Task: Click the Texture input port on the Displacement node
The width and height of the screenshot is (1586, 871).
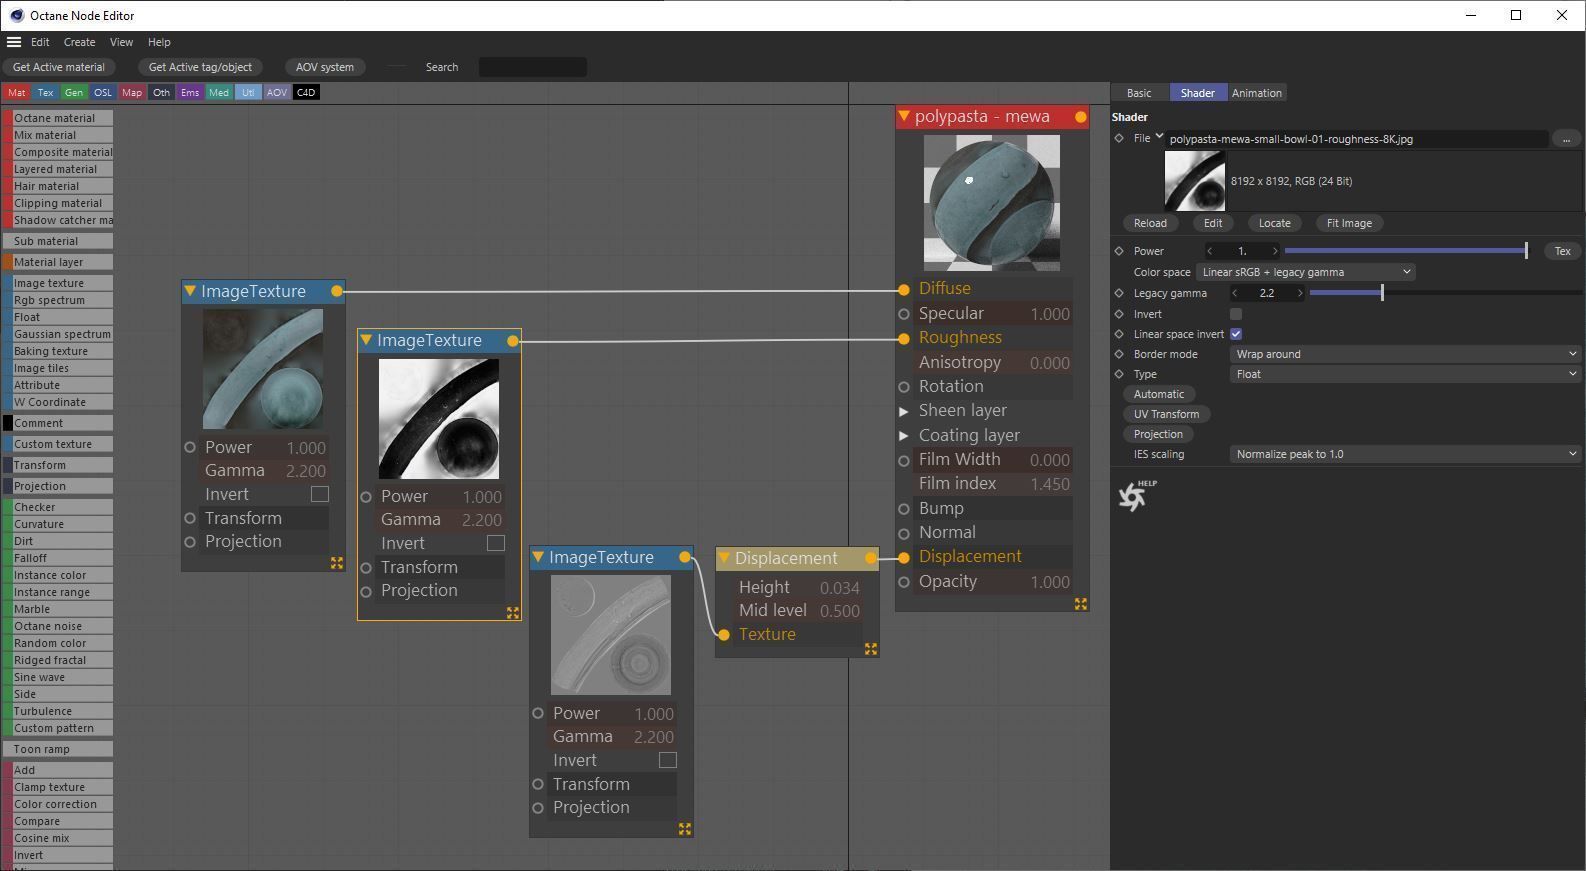Action: [x=724, y=635]
